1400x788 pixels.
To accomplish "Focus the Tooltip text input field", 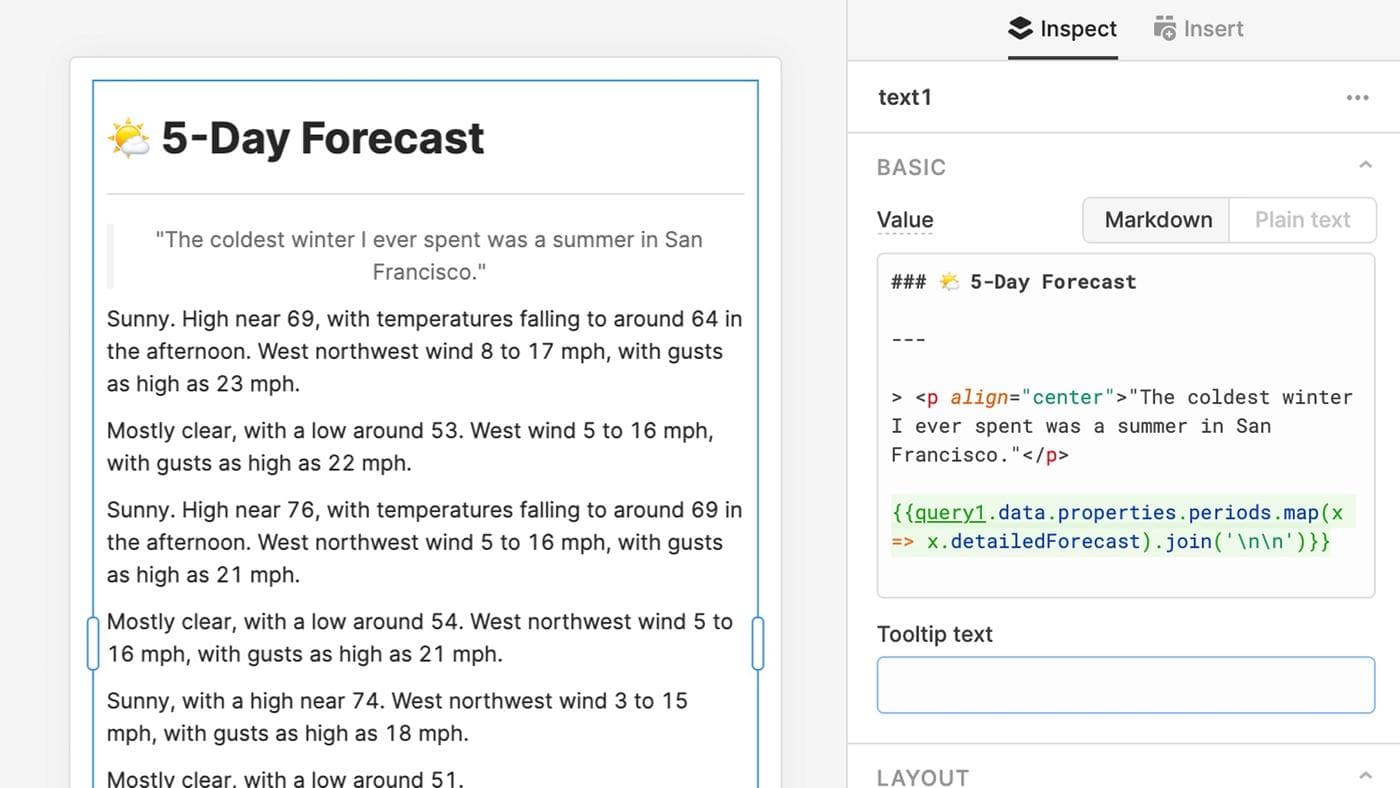I will point(1125,685).
